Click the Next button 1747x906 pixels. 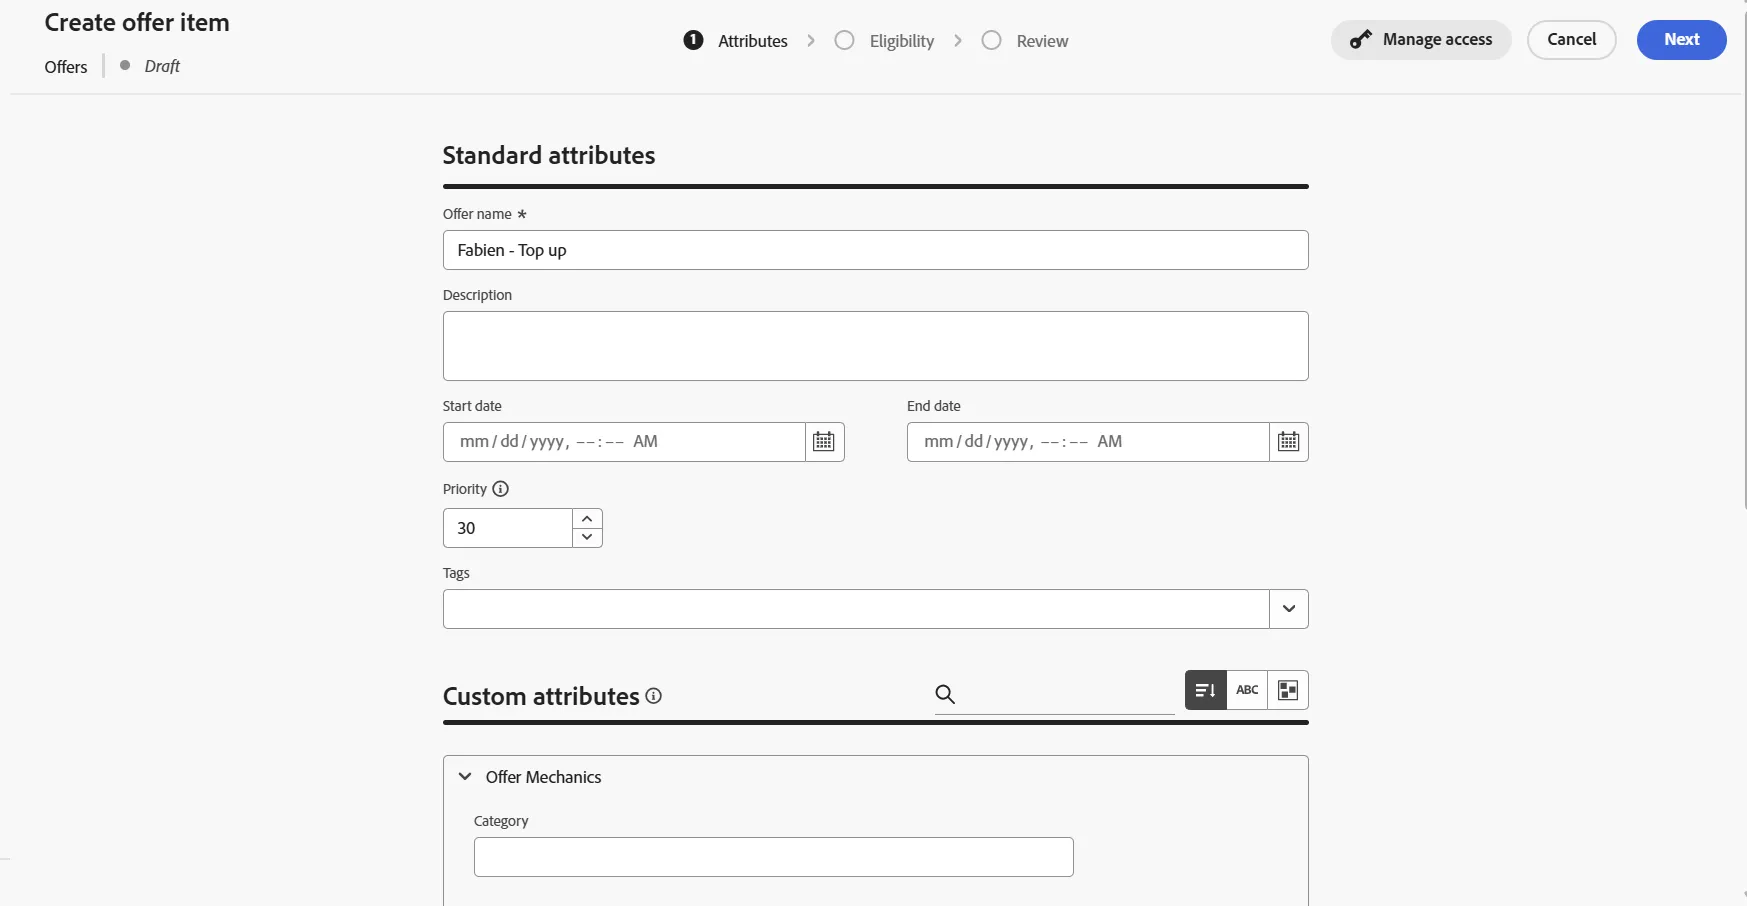coord(1682,40)
